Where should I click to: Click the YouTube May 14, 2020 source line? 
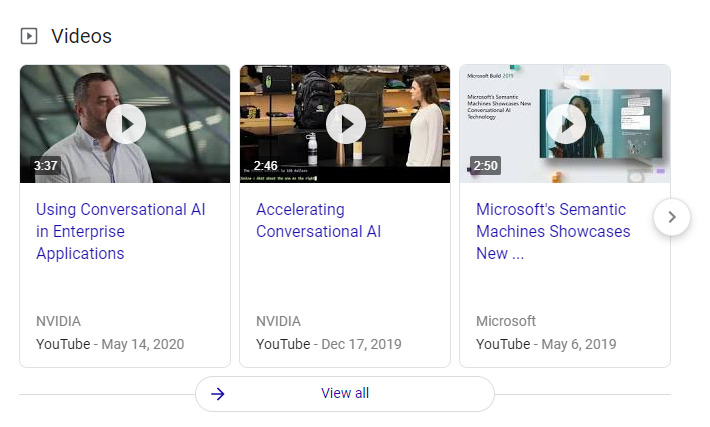pyautogui.click(x=110, y=344)
